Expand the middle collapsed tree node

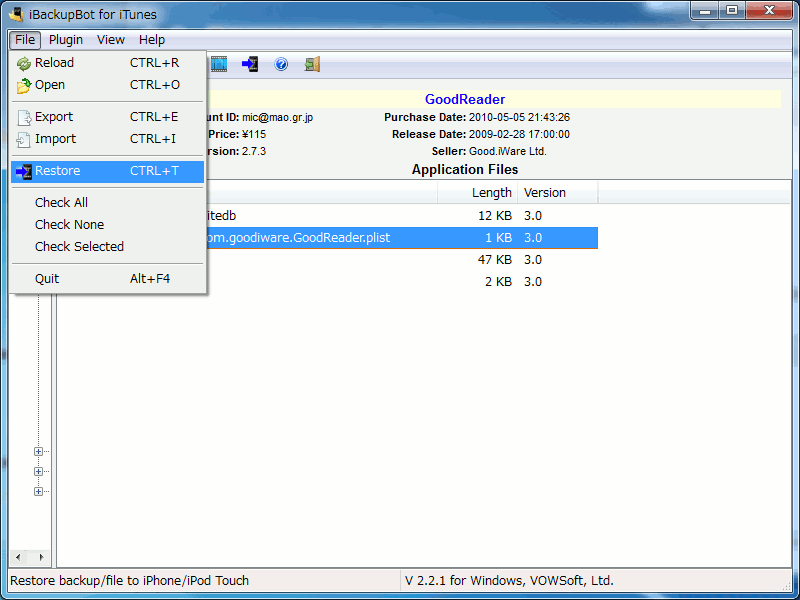click(39, 471)
